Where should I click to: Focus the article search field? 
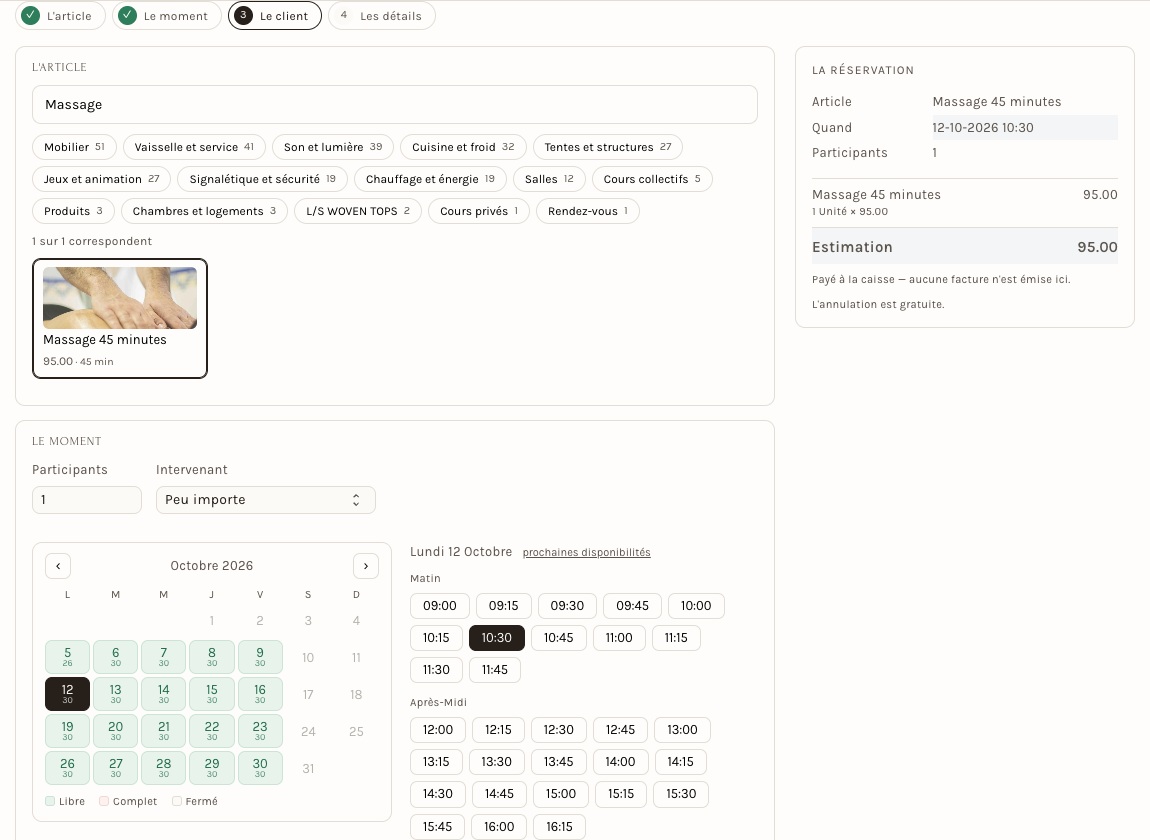pos(395,105)
